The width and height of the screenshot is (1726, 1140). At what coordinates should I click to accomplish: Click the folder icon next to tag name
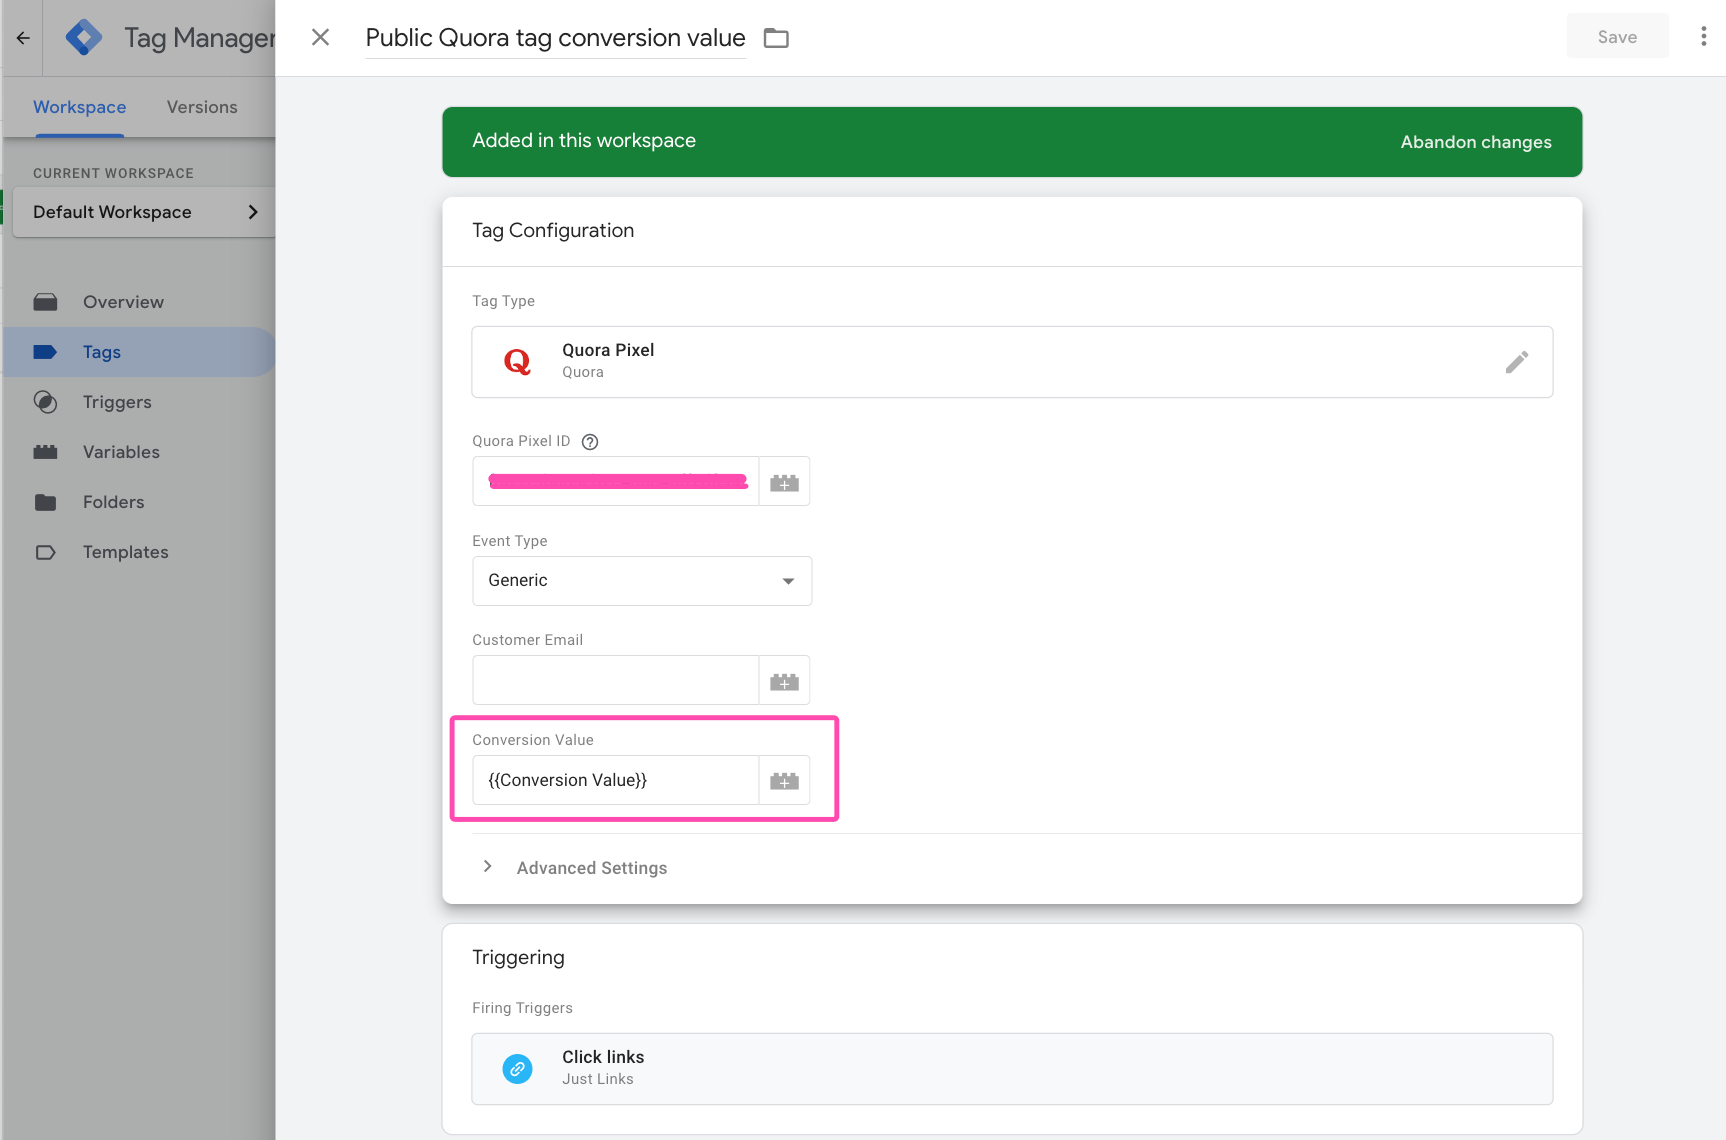777,37
